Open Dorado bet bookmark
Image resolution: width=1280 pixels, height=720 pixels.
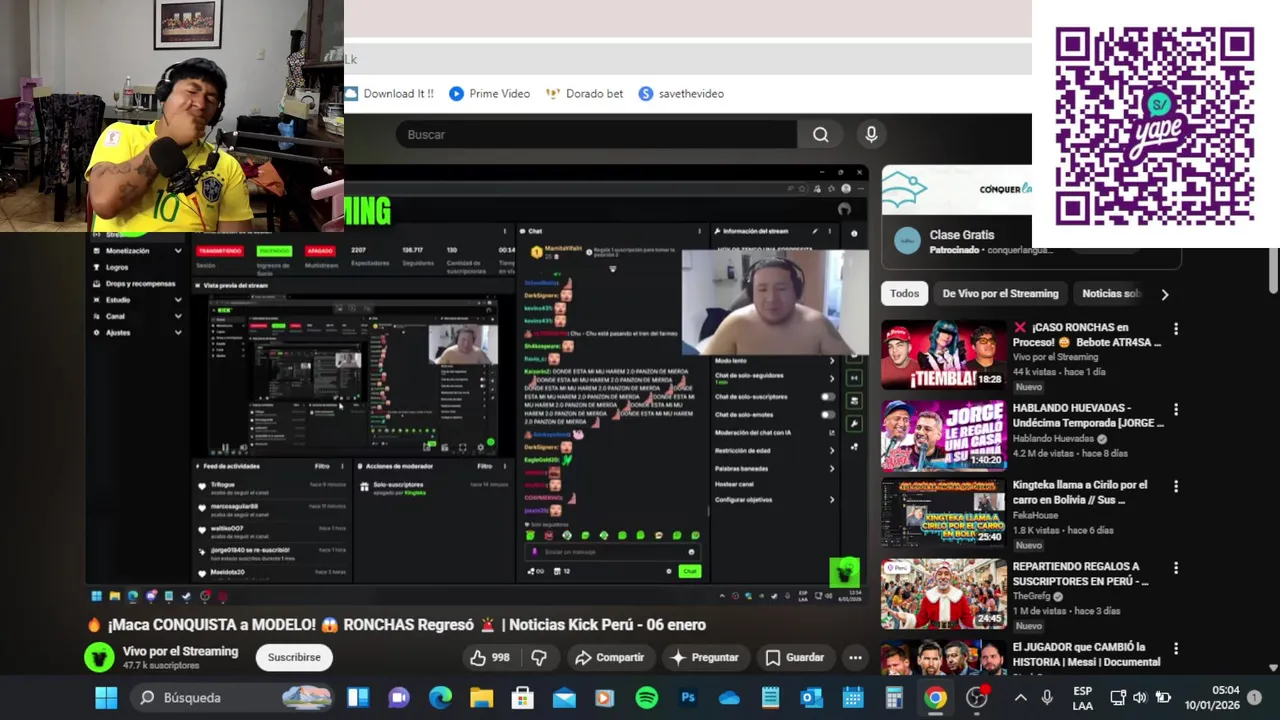click(584, 93)
